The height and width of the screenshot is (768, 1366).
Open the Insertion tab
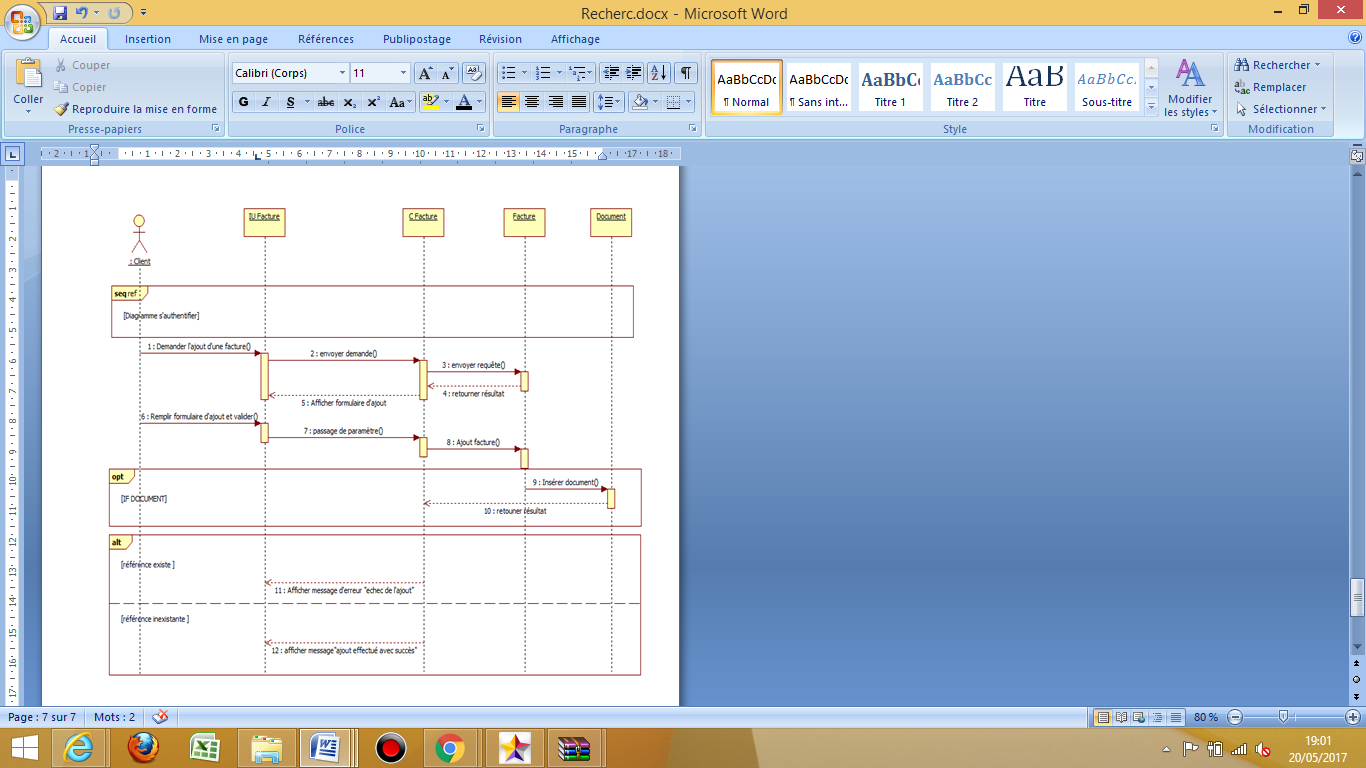pyautogui.click(x=148, y=39)
